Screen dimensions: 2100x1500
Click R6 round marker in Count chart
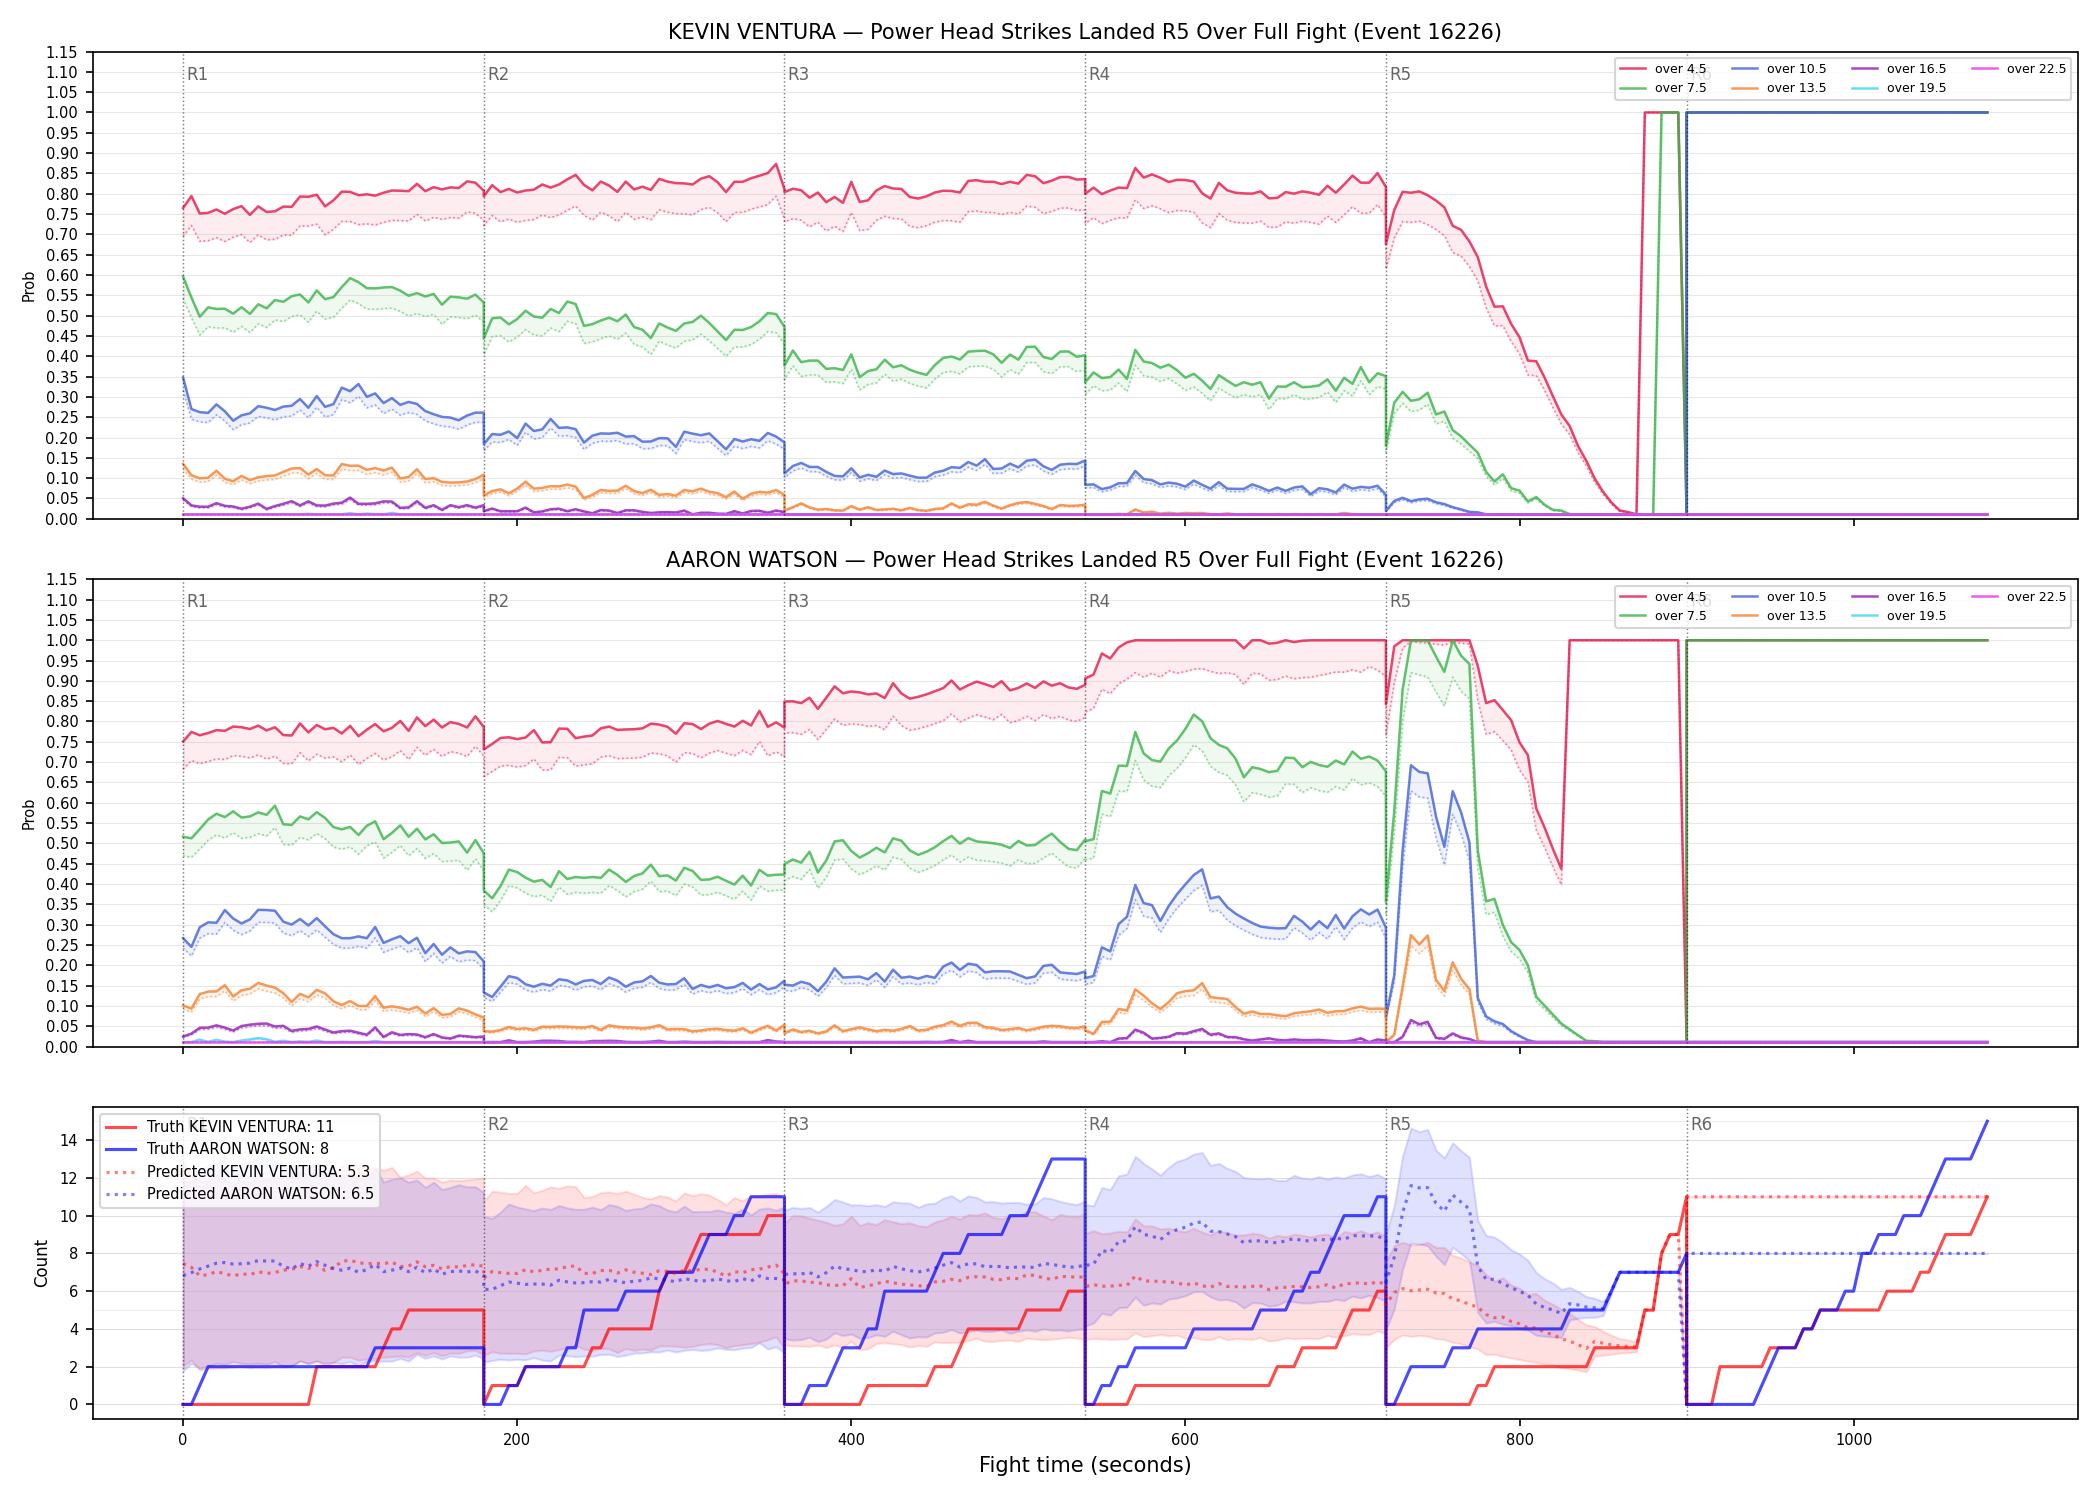(x=1701, y=1124)
